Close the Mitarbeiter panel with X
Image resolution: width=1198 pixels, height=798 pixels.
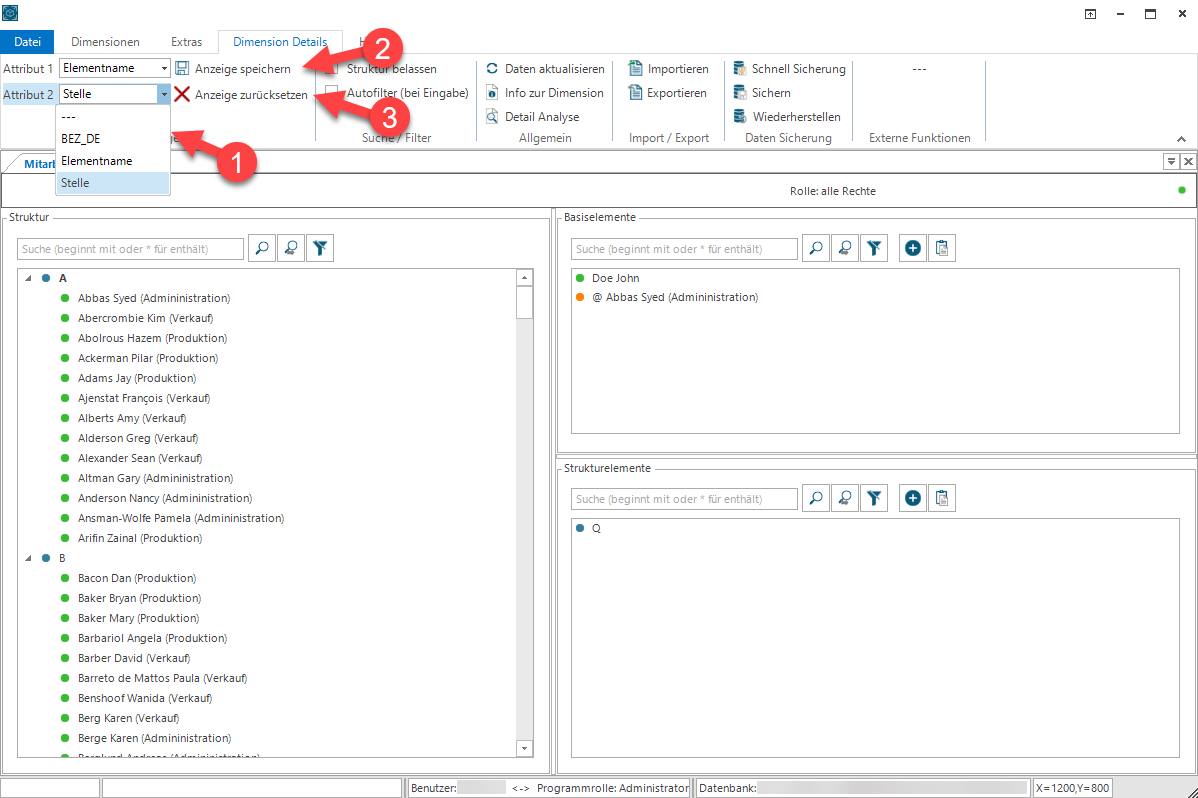(1188, 161)
